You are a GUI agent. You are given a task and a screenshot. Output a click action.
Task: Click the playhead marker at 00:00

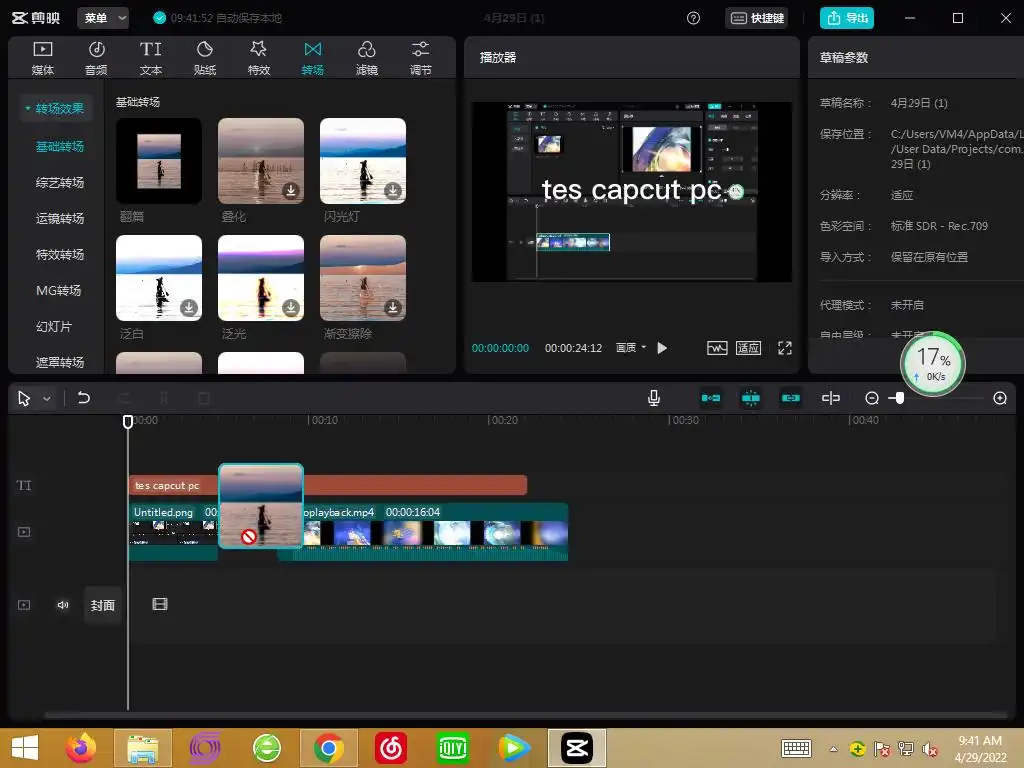[128, 422]
